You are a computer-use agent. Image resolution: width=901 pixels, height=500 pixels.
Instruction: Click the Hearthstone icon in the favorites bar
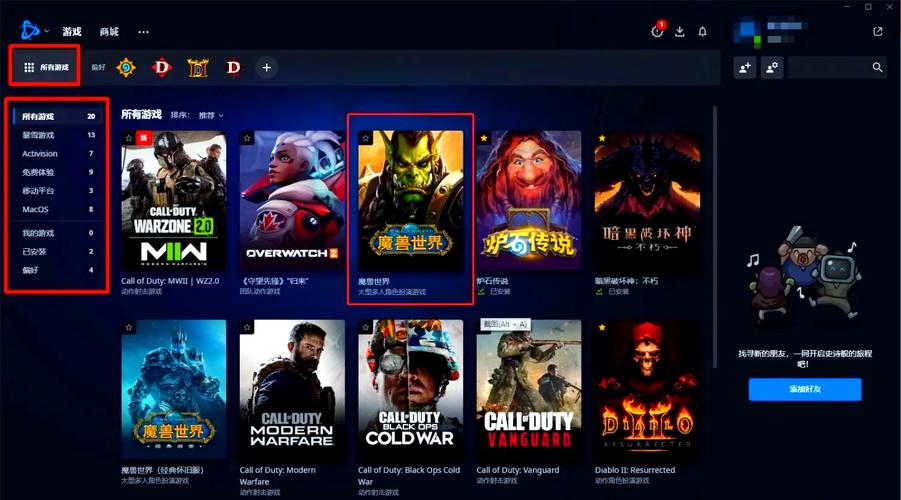tap(126, 68)
